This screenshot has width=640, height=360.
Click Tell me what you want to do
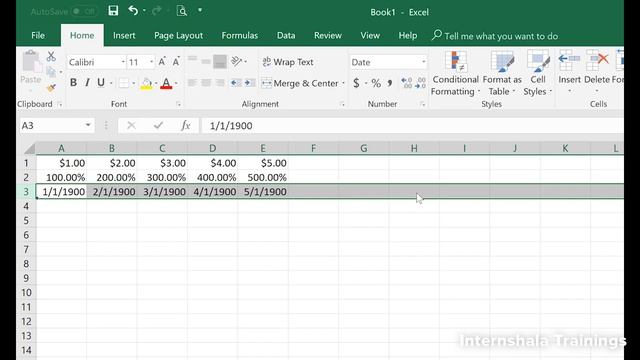[495, 36]
